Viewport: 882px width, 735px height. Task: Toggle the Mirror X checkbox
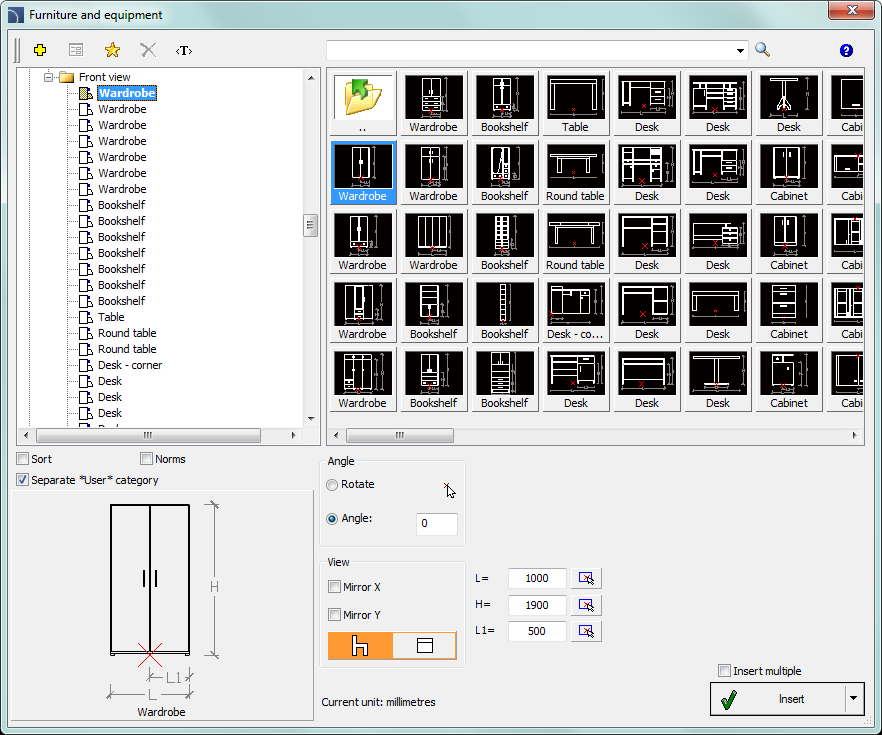tap(334, 587)
